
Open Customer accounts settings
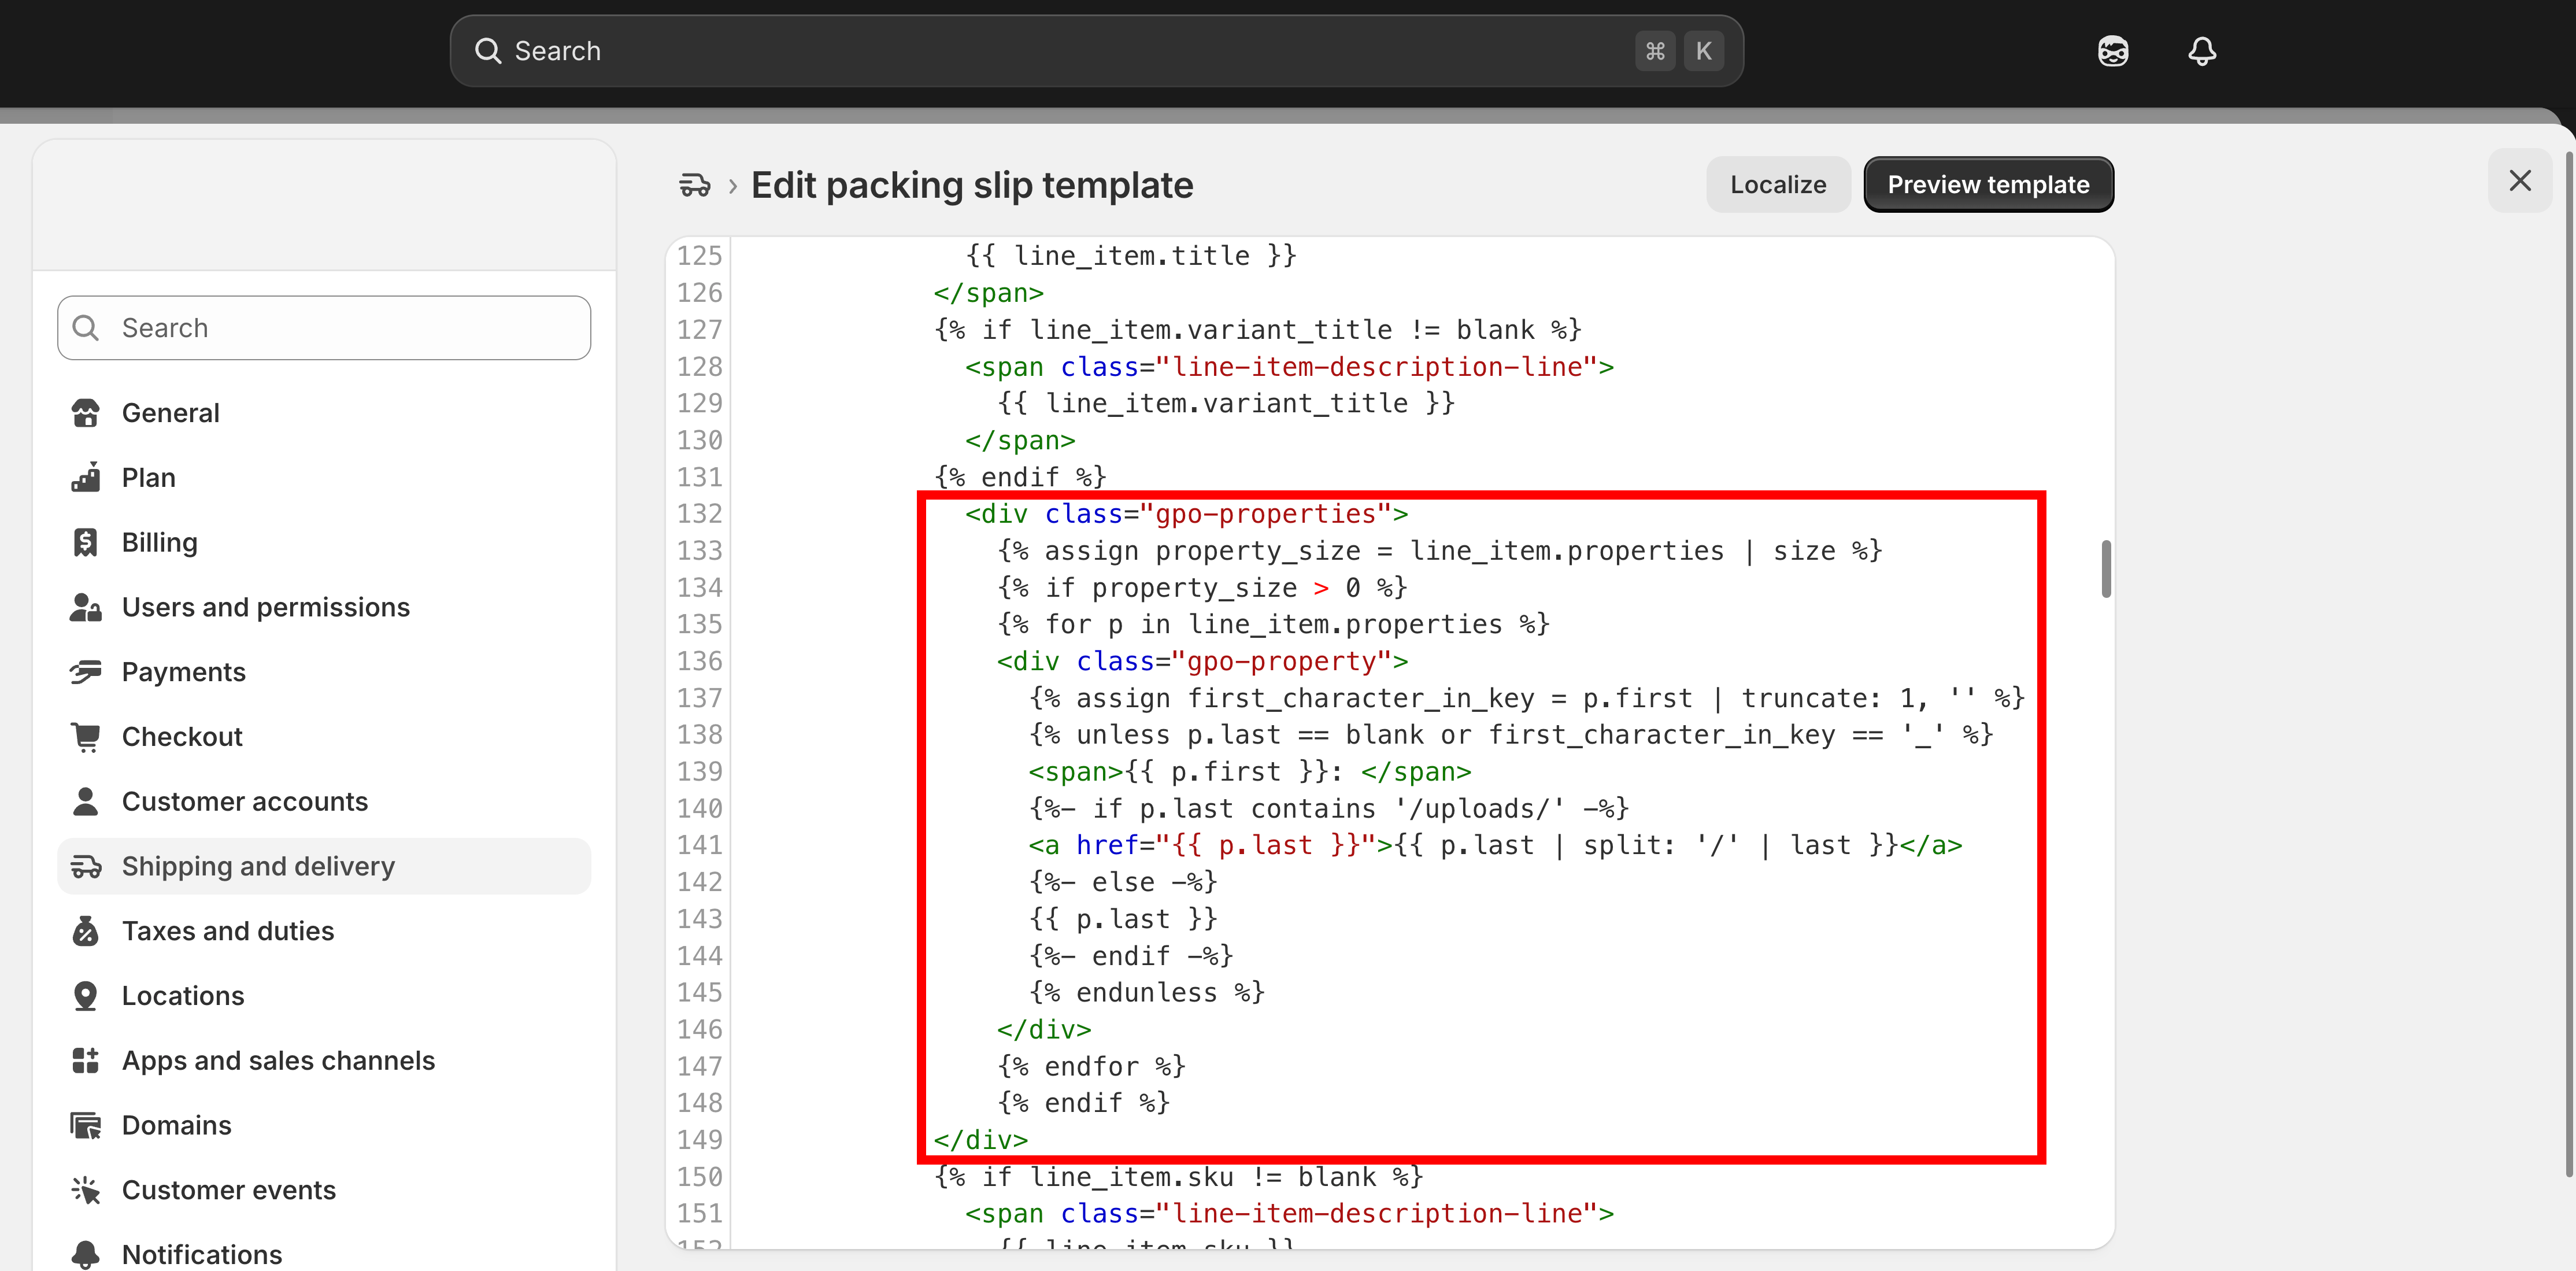pos(324,801)
